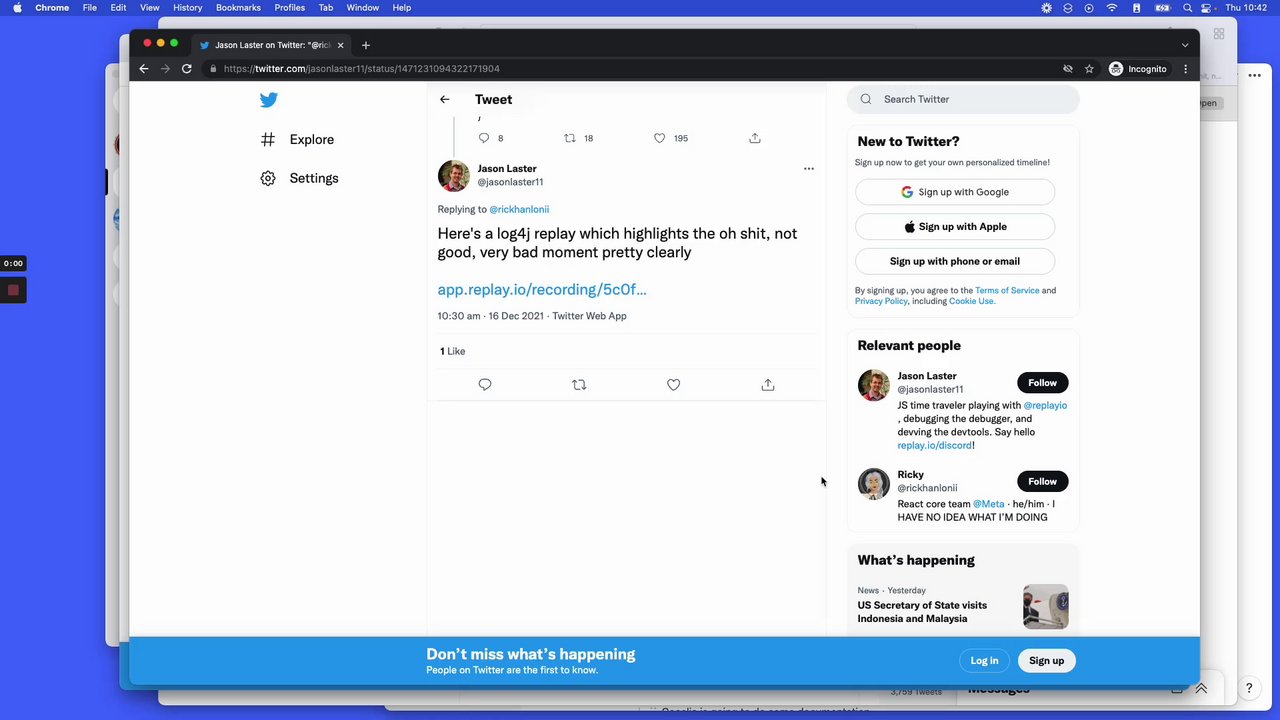Reply to Jason Laster's tweet
The image size is (1280, 720).
pyautogui.click(x=485, y=385)
